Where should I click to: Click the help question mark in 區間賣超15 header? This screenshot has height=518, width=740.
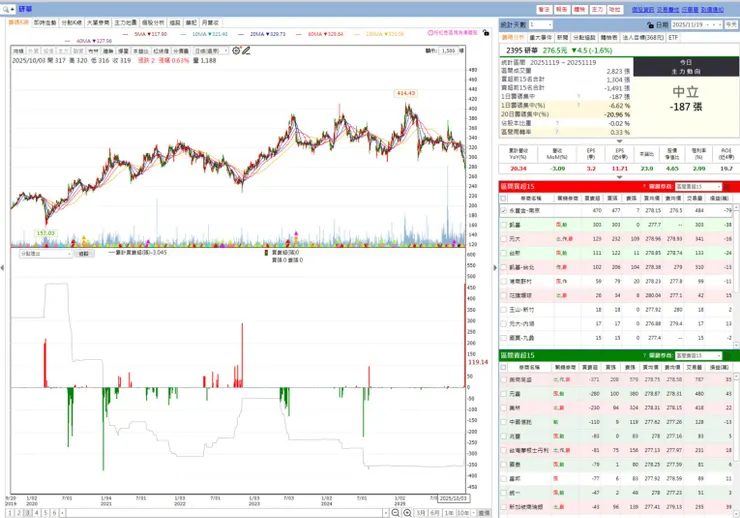pos(644,355)
